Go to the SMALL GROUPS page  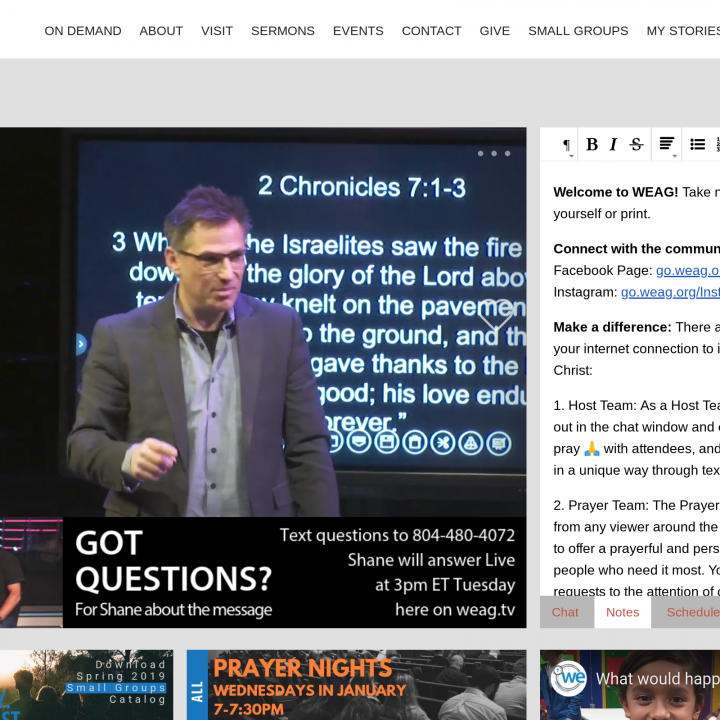coord(578,31)
